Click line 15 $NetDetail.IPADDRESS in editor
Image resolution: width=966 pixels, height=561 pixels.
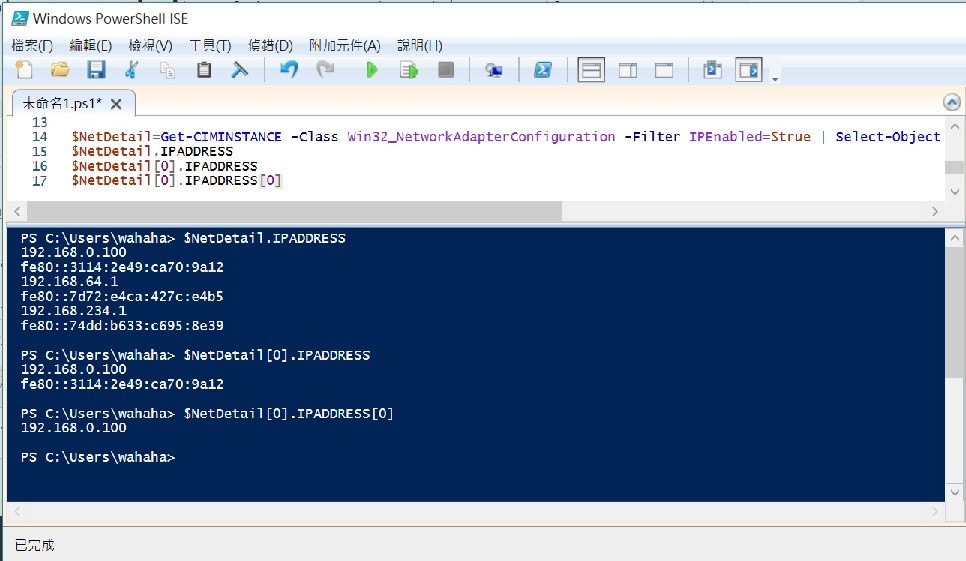point(152,151)
